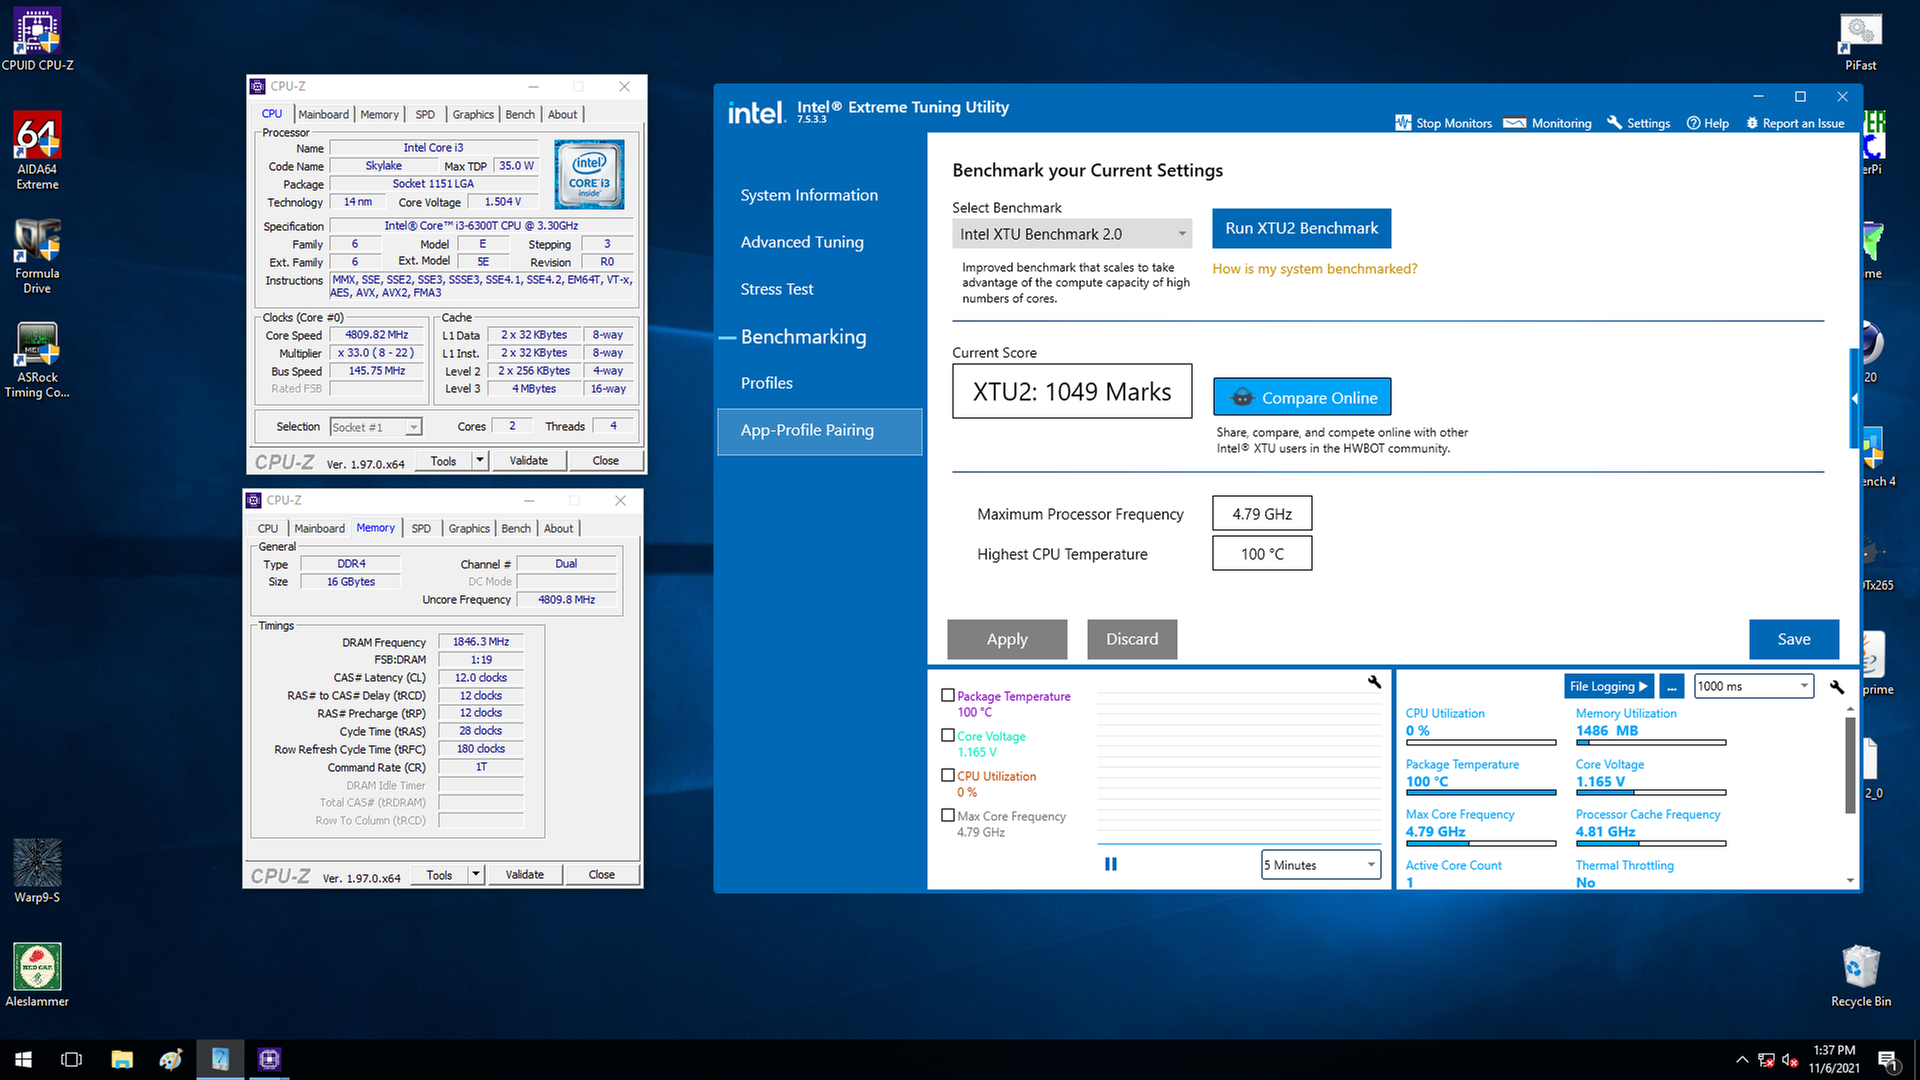Select CPU tab in lower CPU-Z window
The height and width of the screenshot is (1080, 1920).
268,528
